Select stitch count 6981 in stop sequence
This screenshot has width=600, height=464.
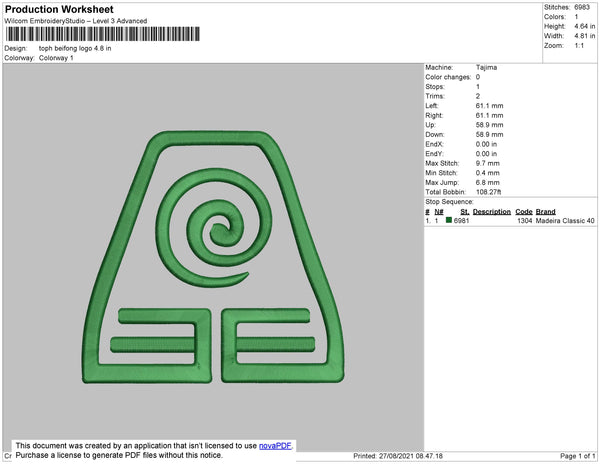pos(461,221)
